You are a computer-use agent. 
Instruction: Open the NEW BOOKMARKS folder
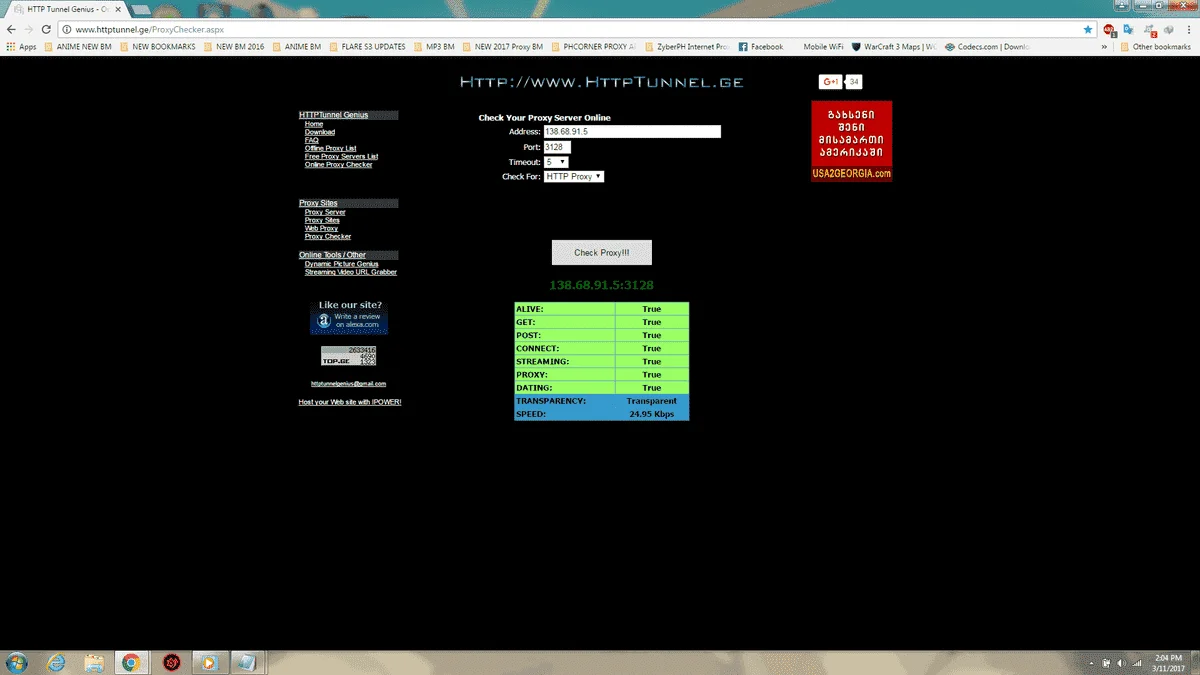click(x=157, y=47)
